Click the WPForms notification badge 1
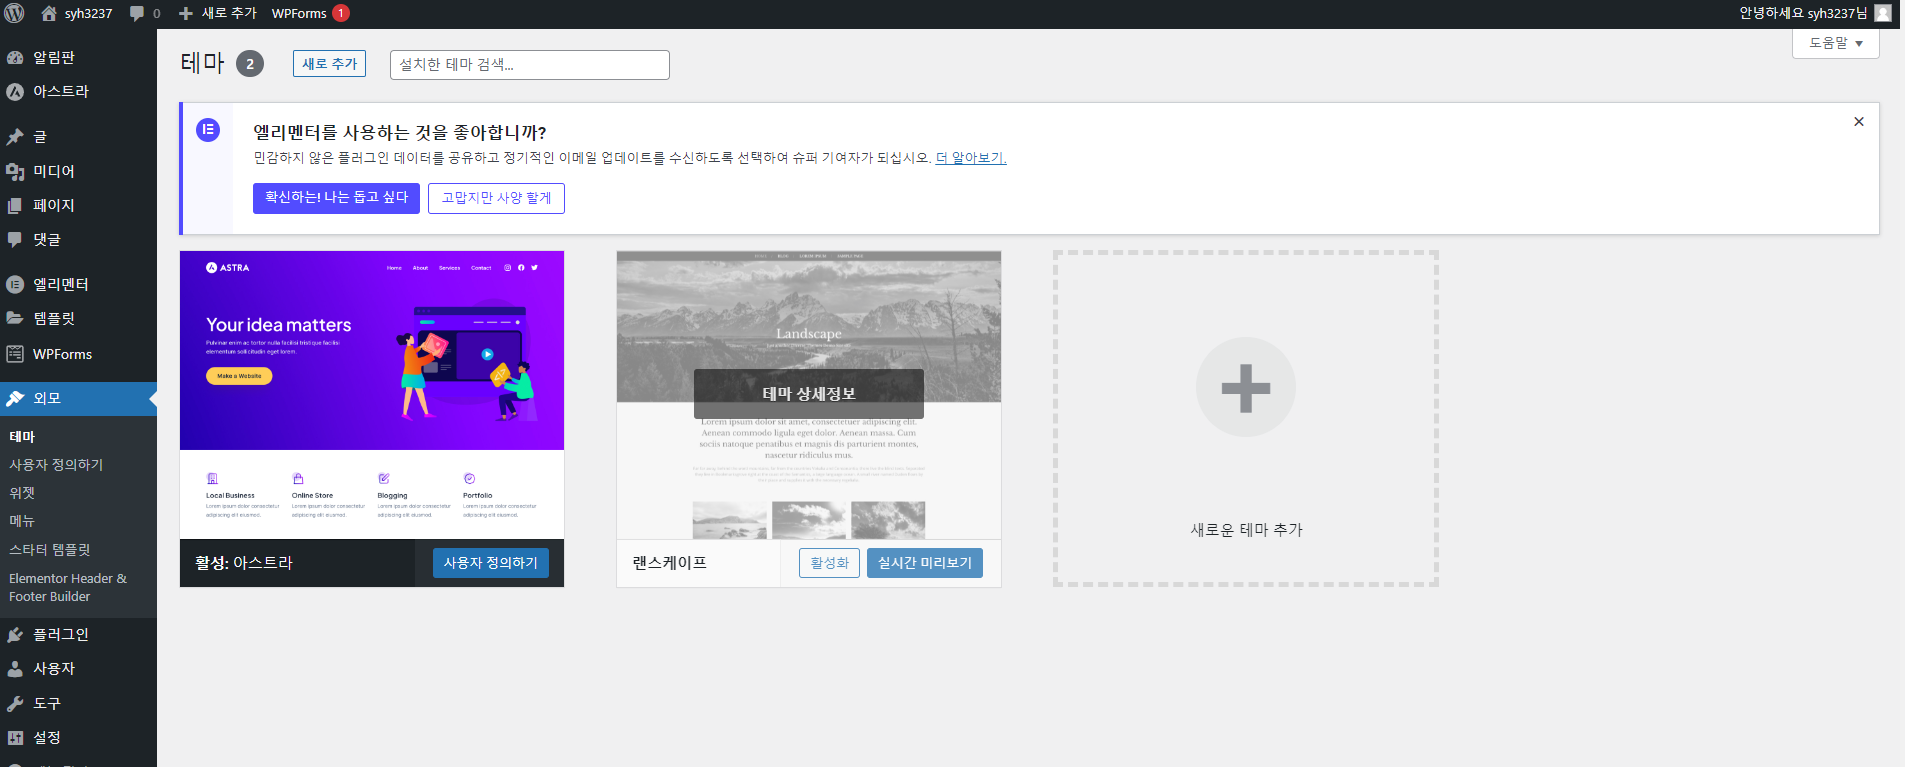The width and height of the screenshot is (1905, 767). tap(341, 13)
